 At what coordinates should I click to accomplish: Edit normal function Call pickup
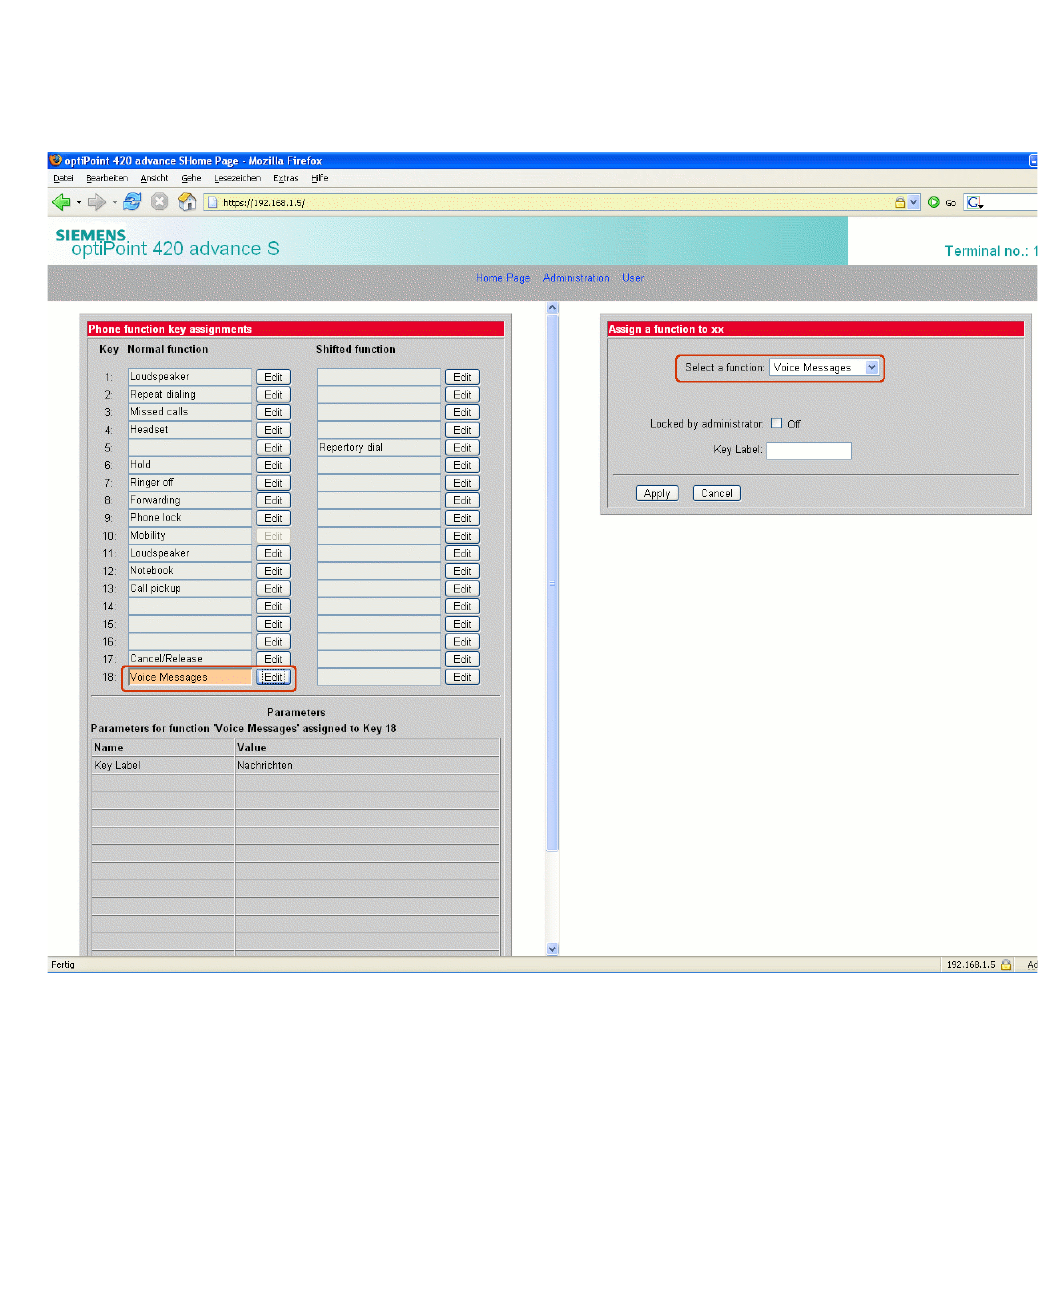coord(273,589)
